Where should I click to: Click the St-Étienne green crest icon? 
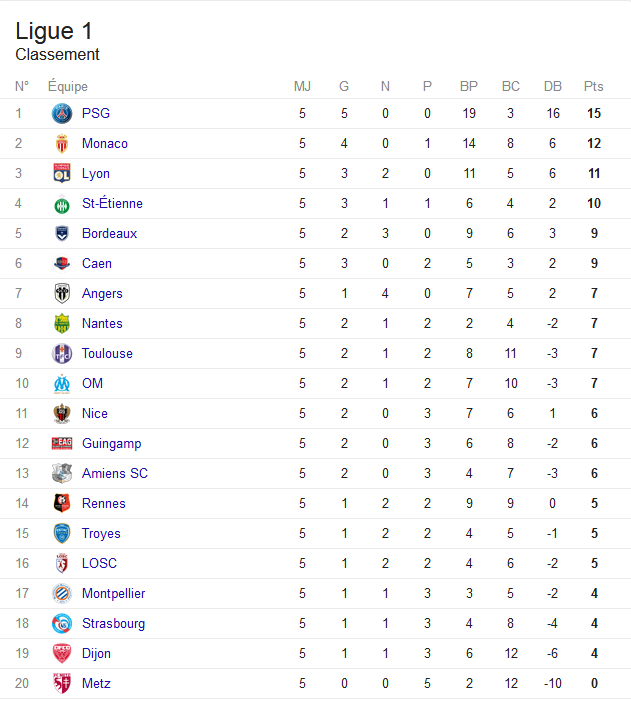(x=62, y=204)
